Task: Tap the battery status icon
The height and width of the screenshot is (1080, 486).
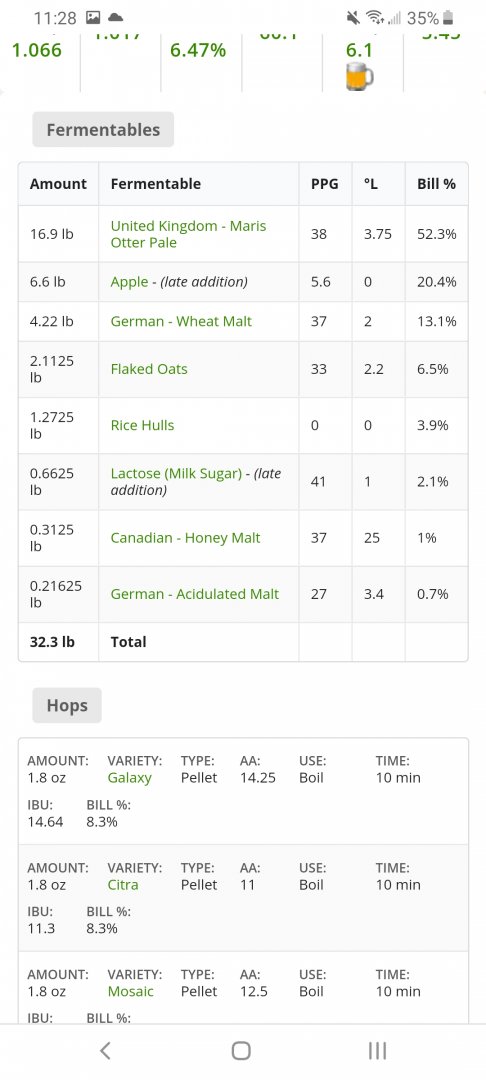Action: (x=448, y=18)
